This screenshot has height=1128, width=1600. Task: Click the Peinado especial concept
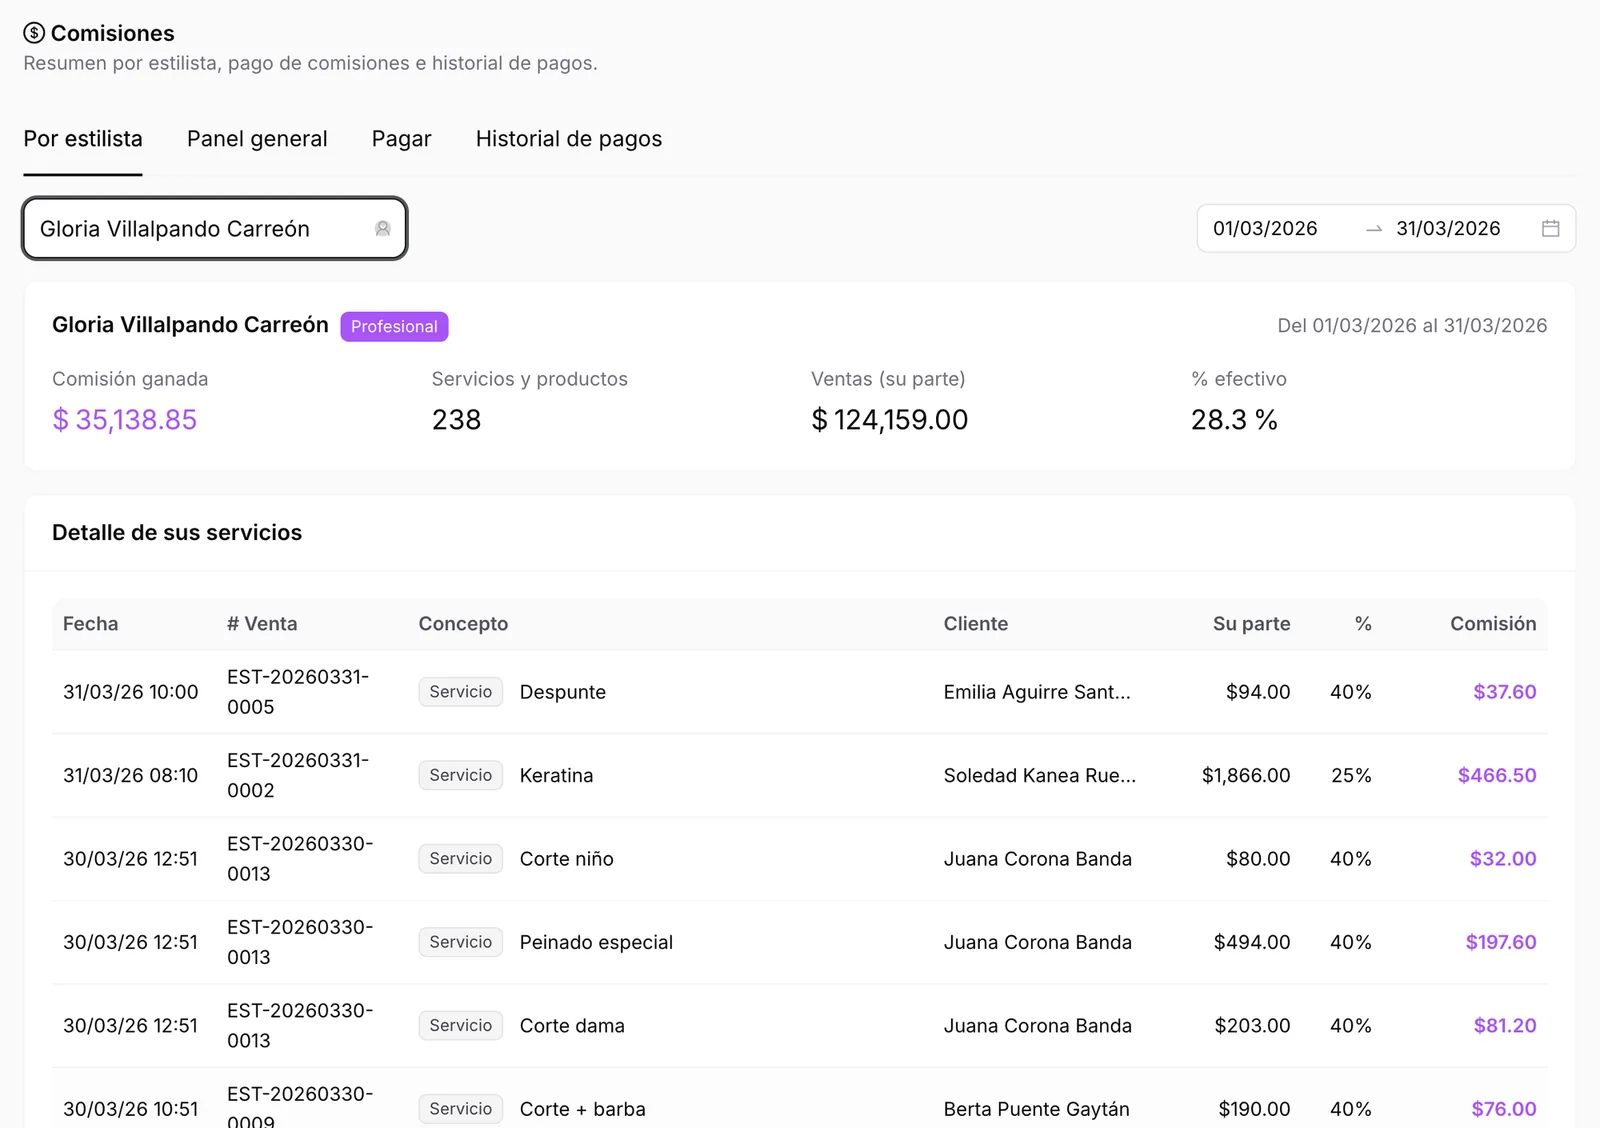coord(596,942)
